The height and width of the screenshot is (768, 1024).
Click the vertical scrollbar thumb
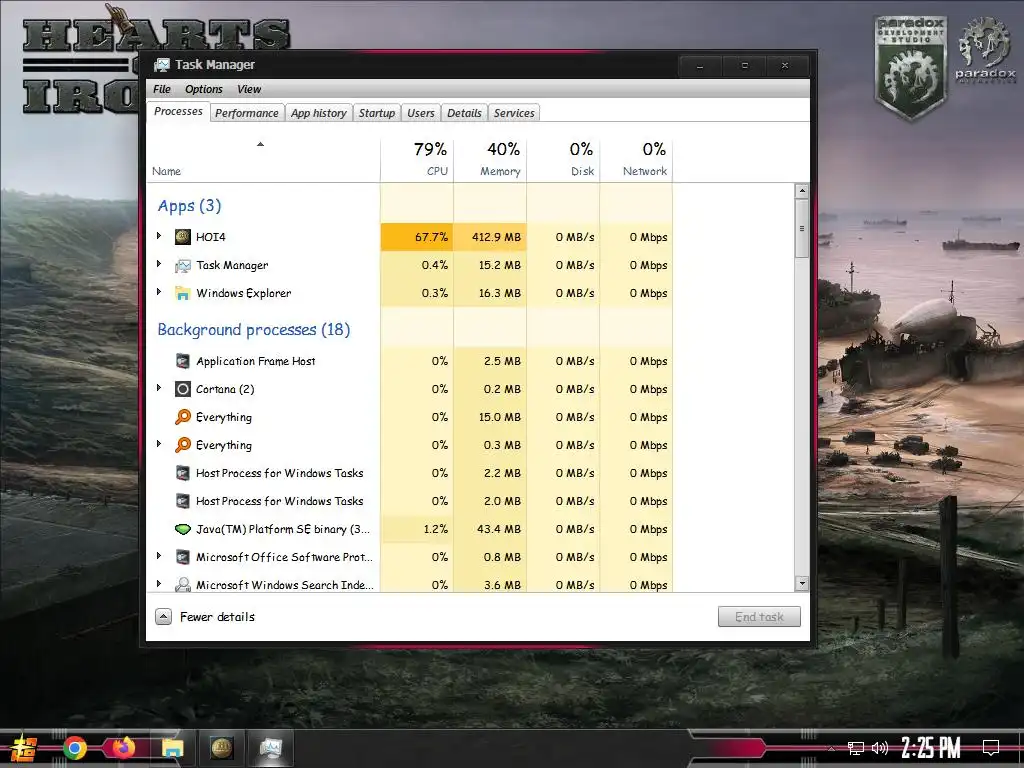pyautogui.click(x=802, y=229)
